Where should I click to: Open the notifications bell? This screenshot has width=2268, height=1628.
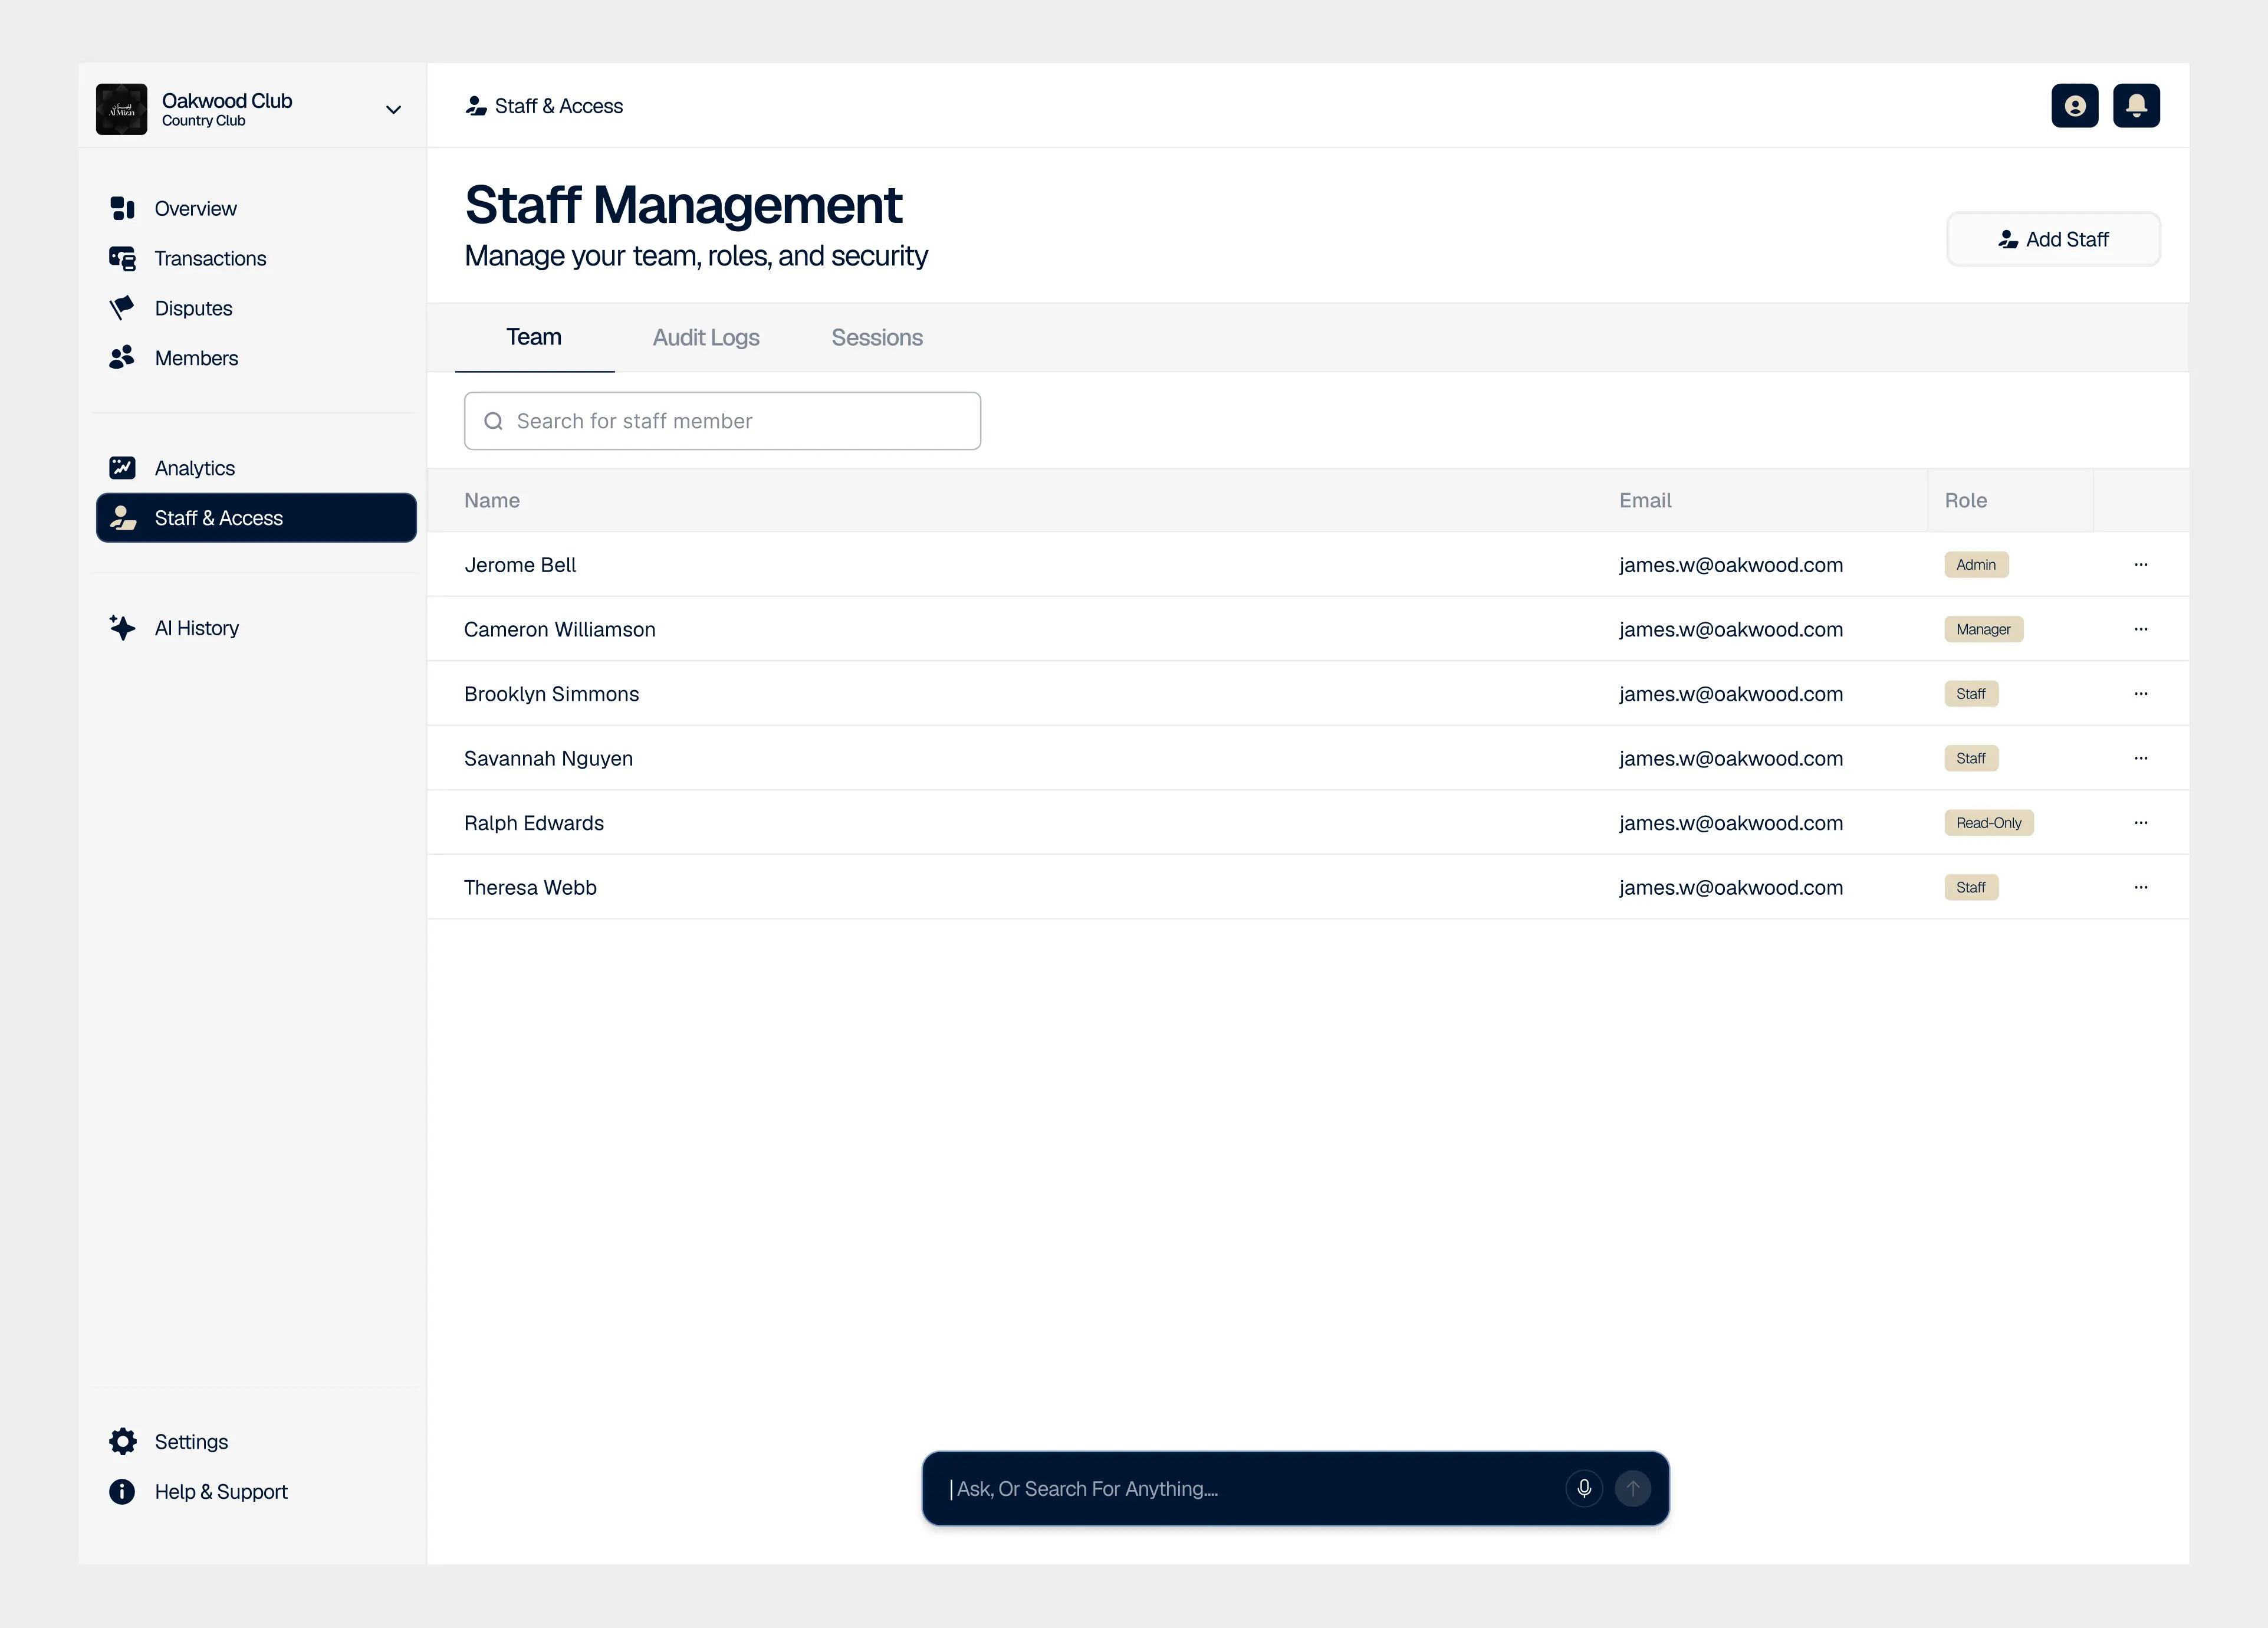click(x=2136, y=105)
